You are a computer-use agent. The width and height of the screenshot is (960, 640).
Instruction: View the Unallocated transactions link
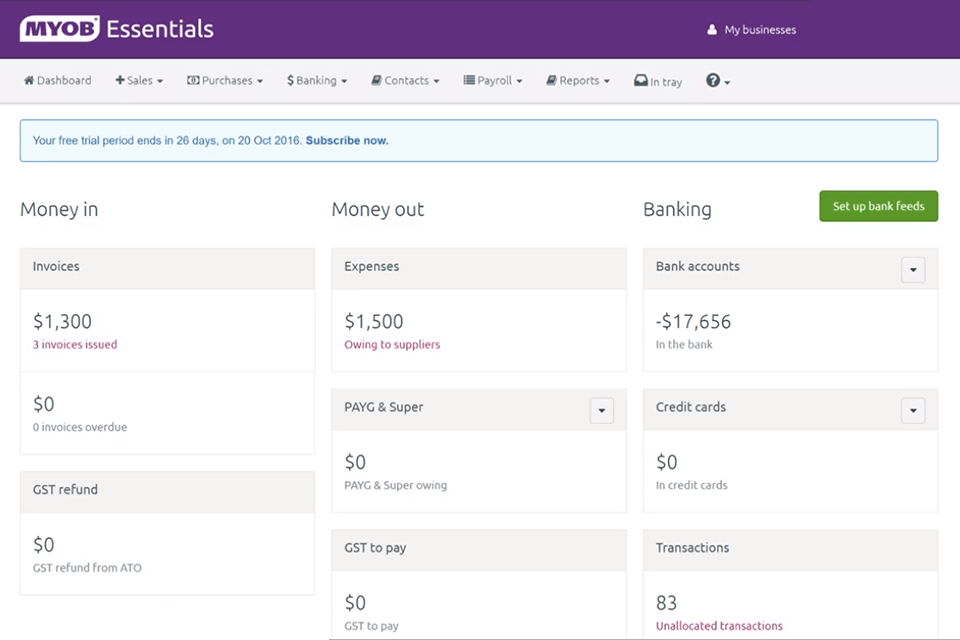pyautogui.click(x=719, y=626)
